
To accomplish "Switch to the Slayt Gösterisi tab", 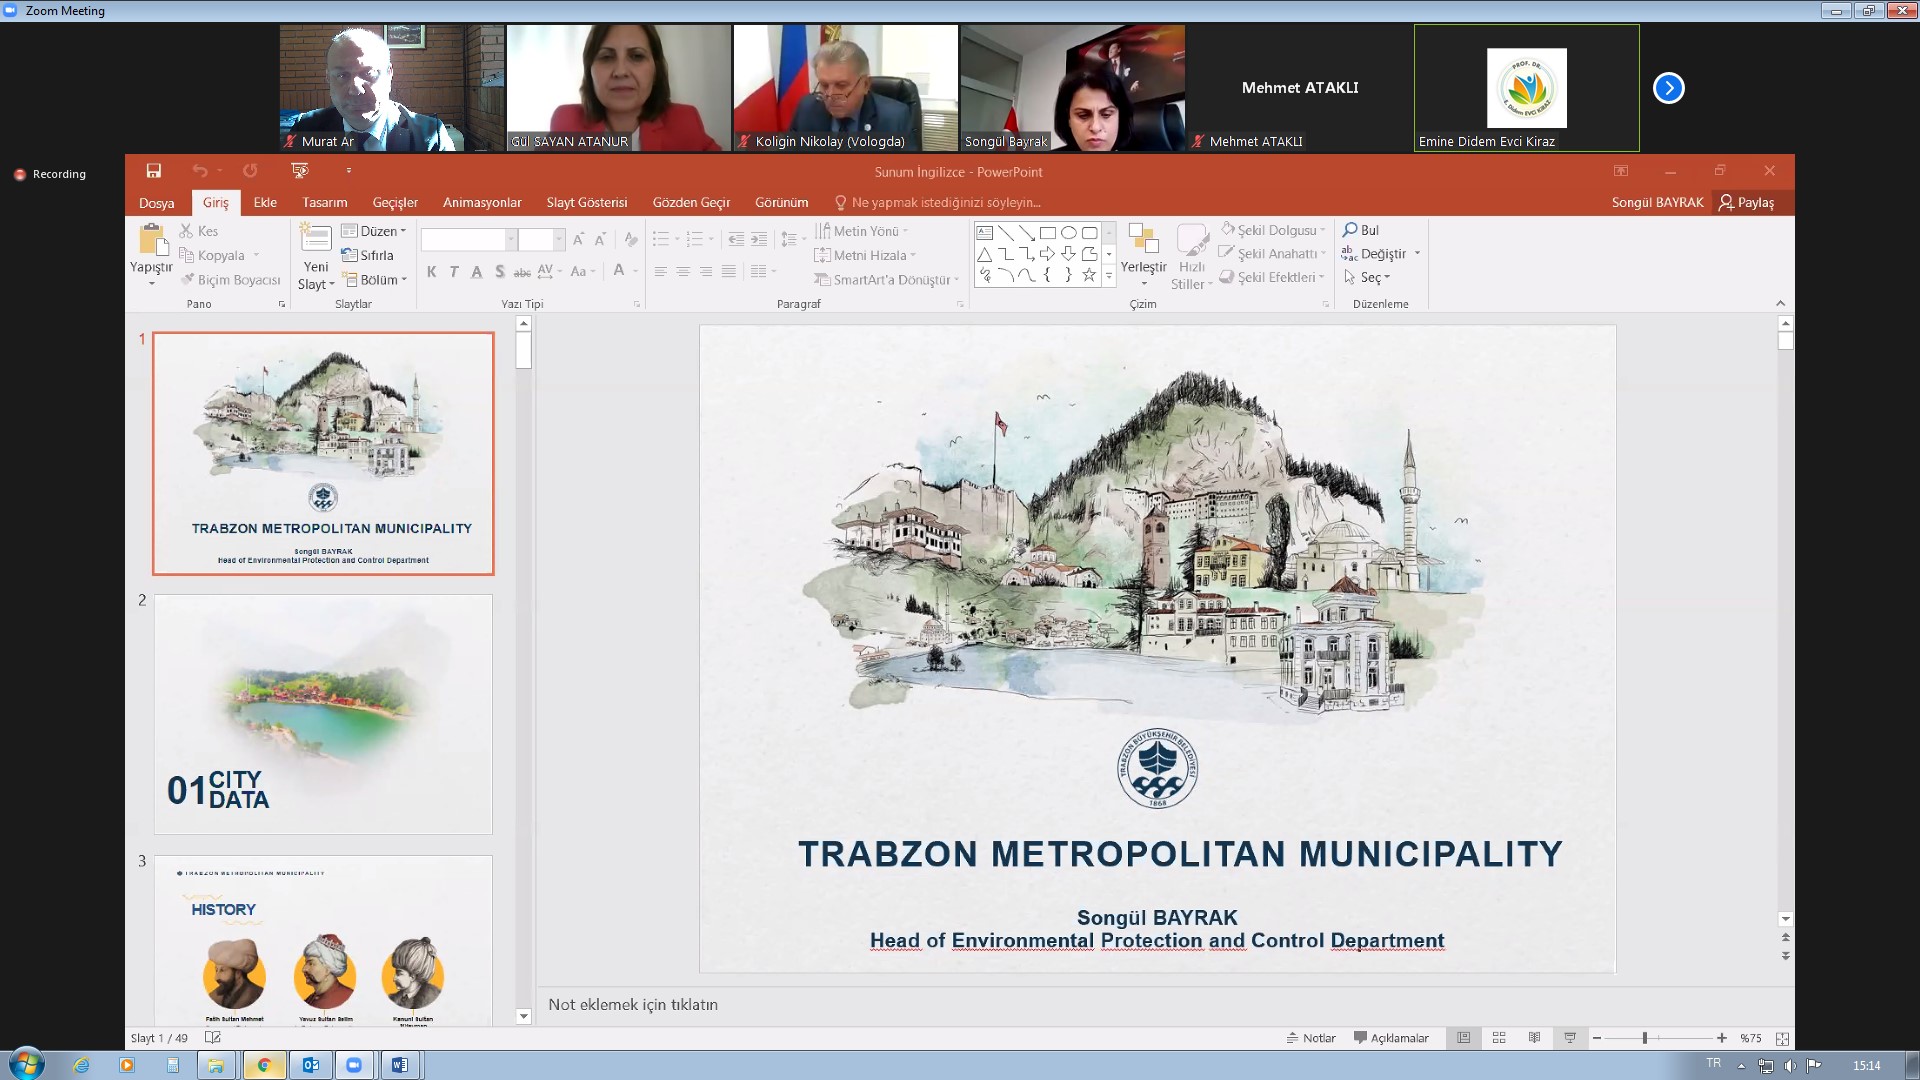I will click(x=587, y=202).
